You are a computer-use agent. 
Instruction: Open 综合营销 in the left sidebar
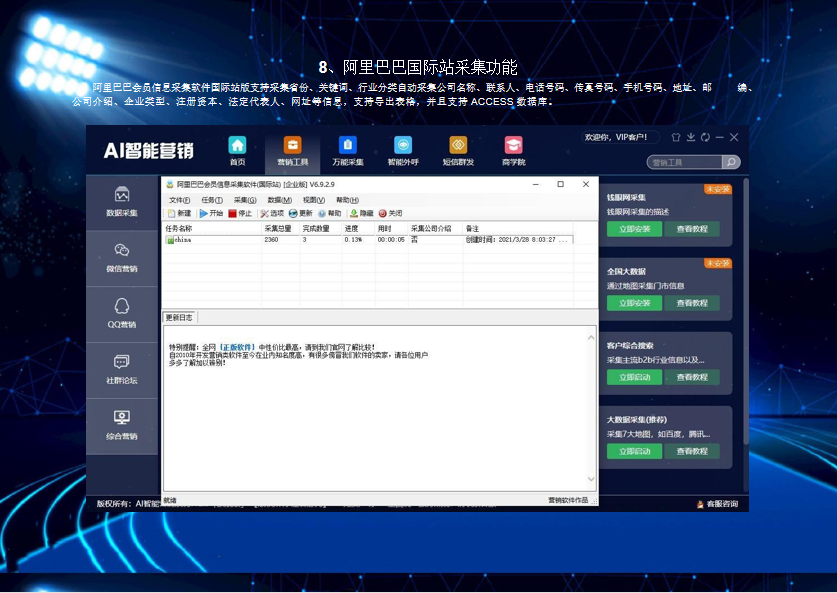pyautogui.click(x=122, y=425)
